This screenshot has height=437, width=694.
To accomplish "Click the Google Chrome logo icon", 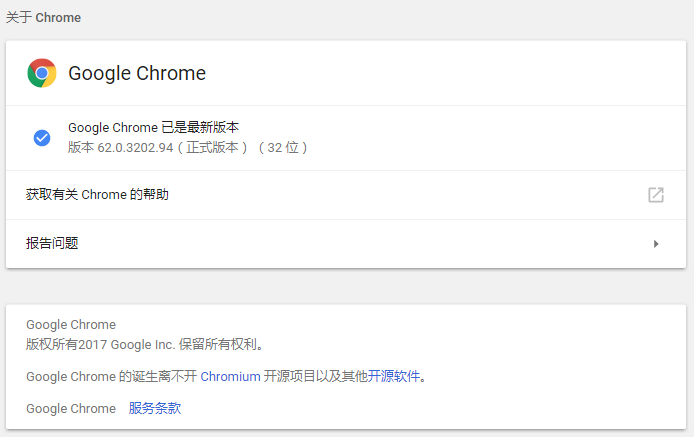I will 42,73.
